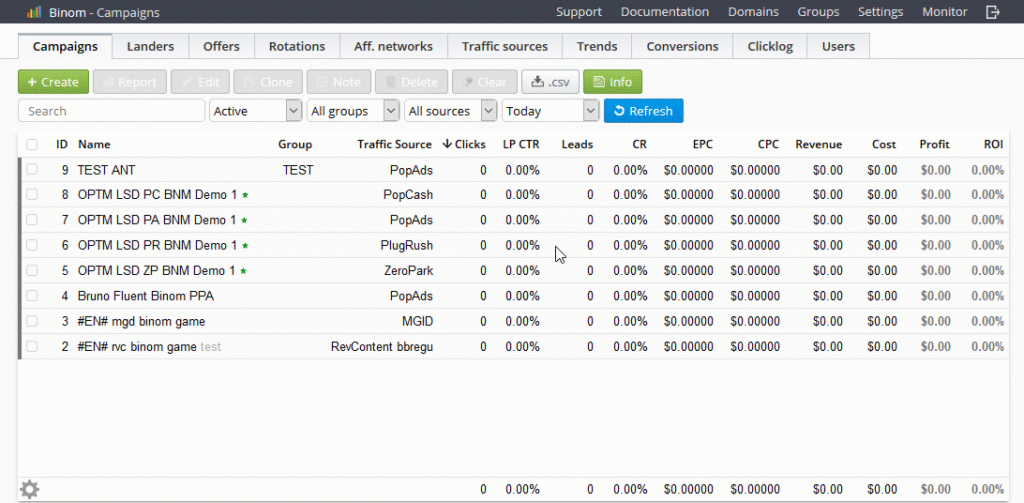The width and height of the screenshot is (1024, 503).
Task: Click the green Create button
Action: 54,82
